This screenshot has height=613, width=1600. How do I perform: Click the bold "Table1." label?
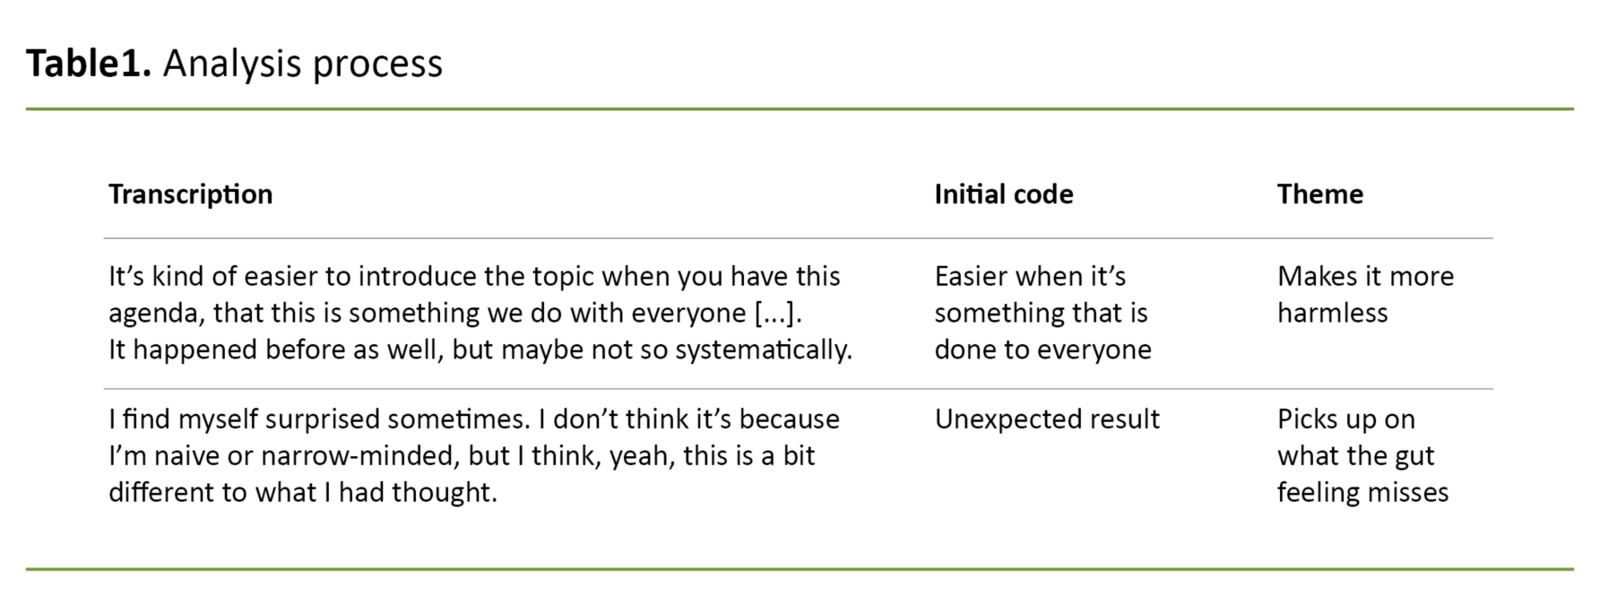pos(88,64)
